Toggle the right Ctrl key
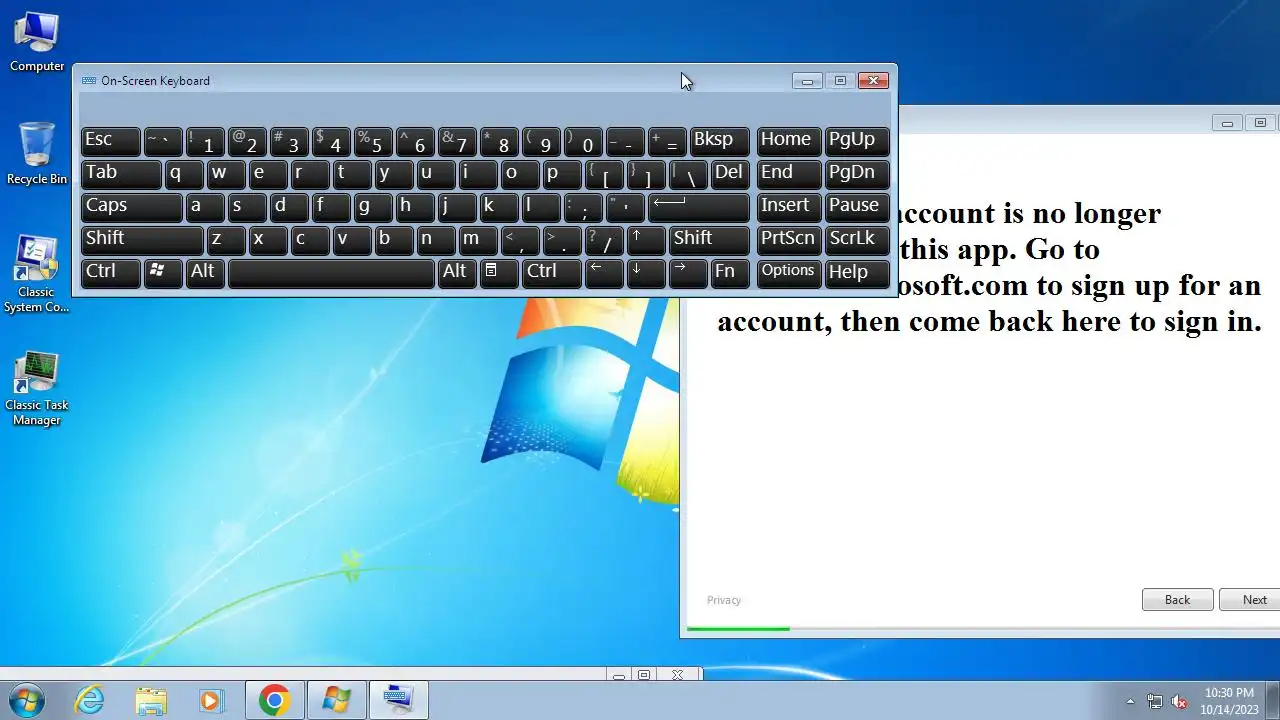Viewport: 1280px width, 720px height. 551,273
